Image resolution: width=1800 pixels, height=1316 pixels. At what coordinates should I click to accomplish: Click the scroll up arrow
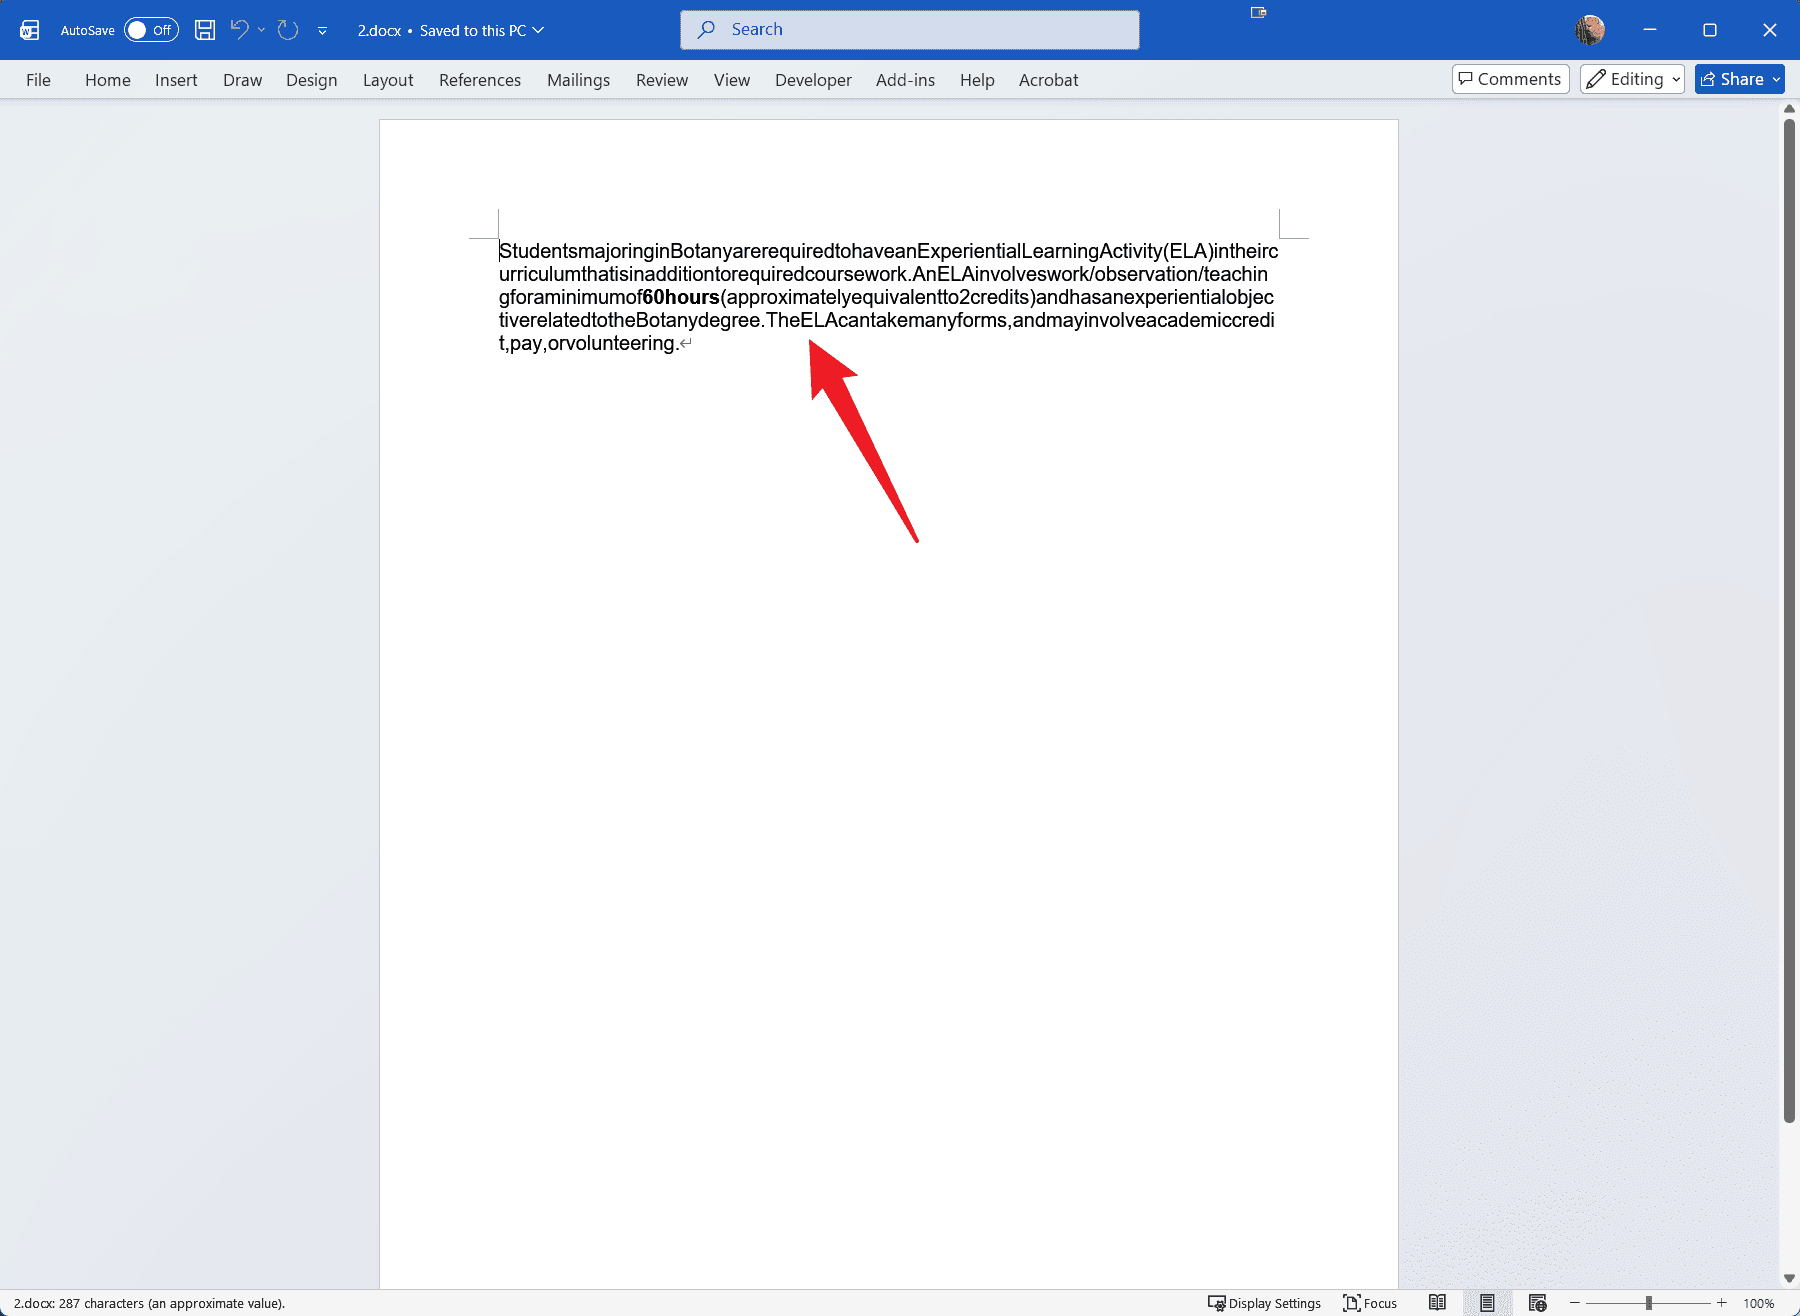[1789, 108]
